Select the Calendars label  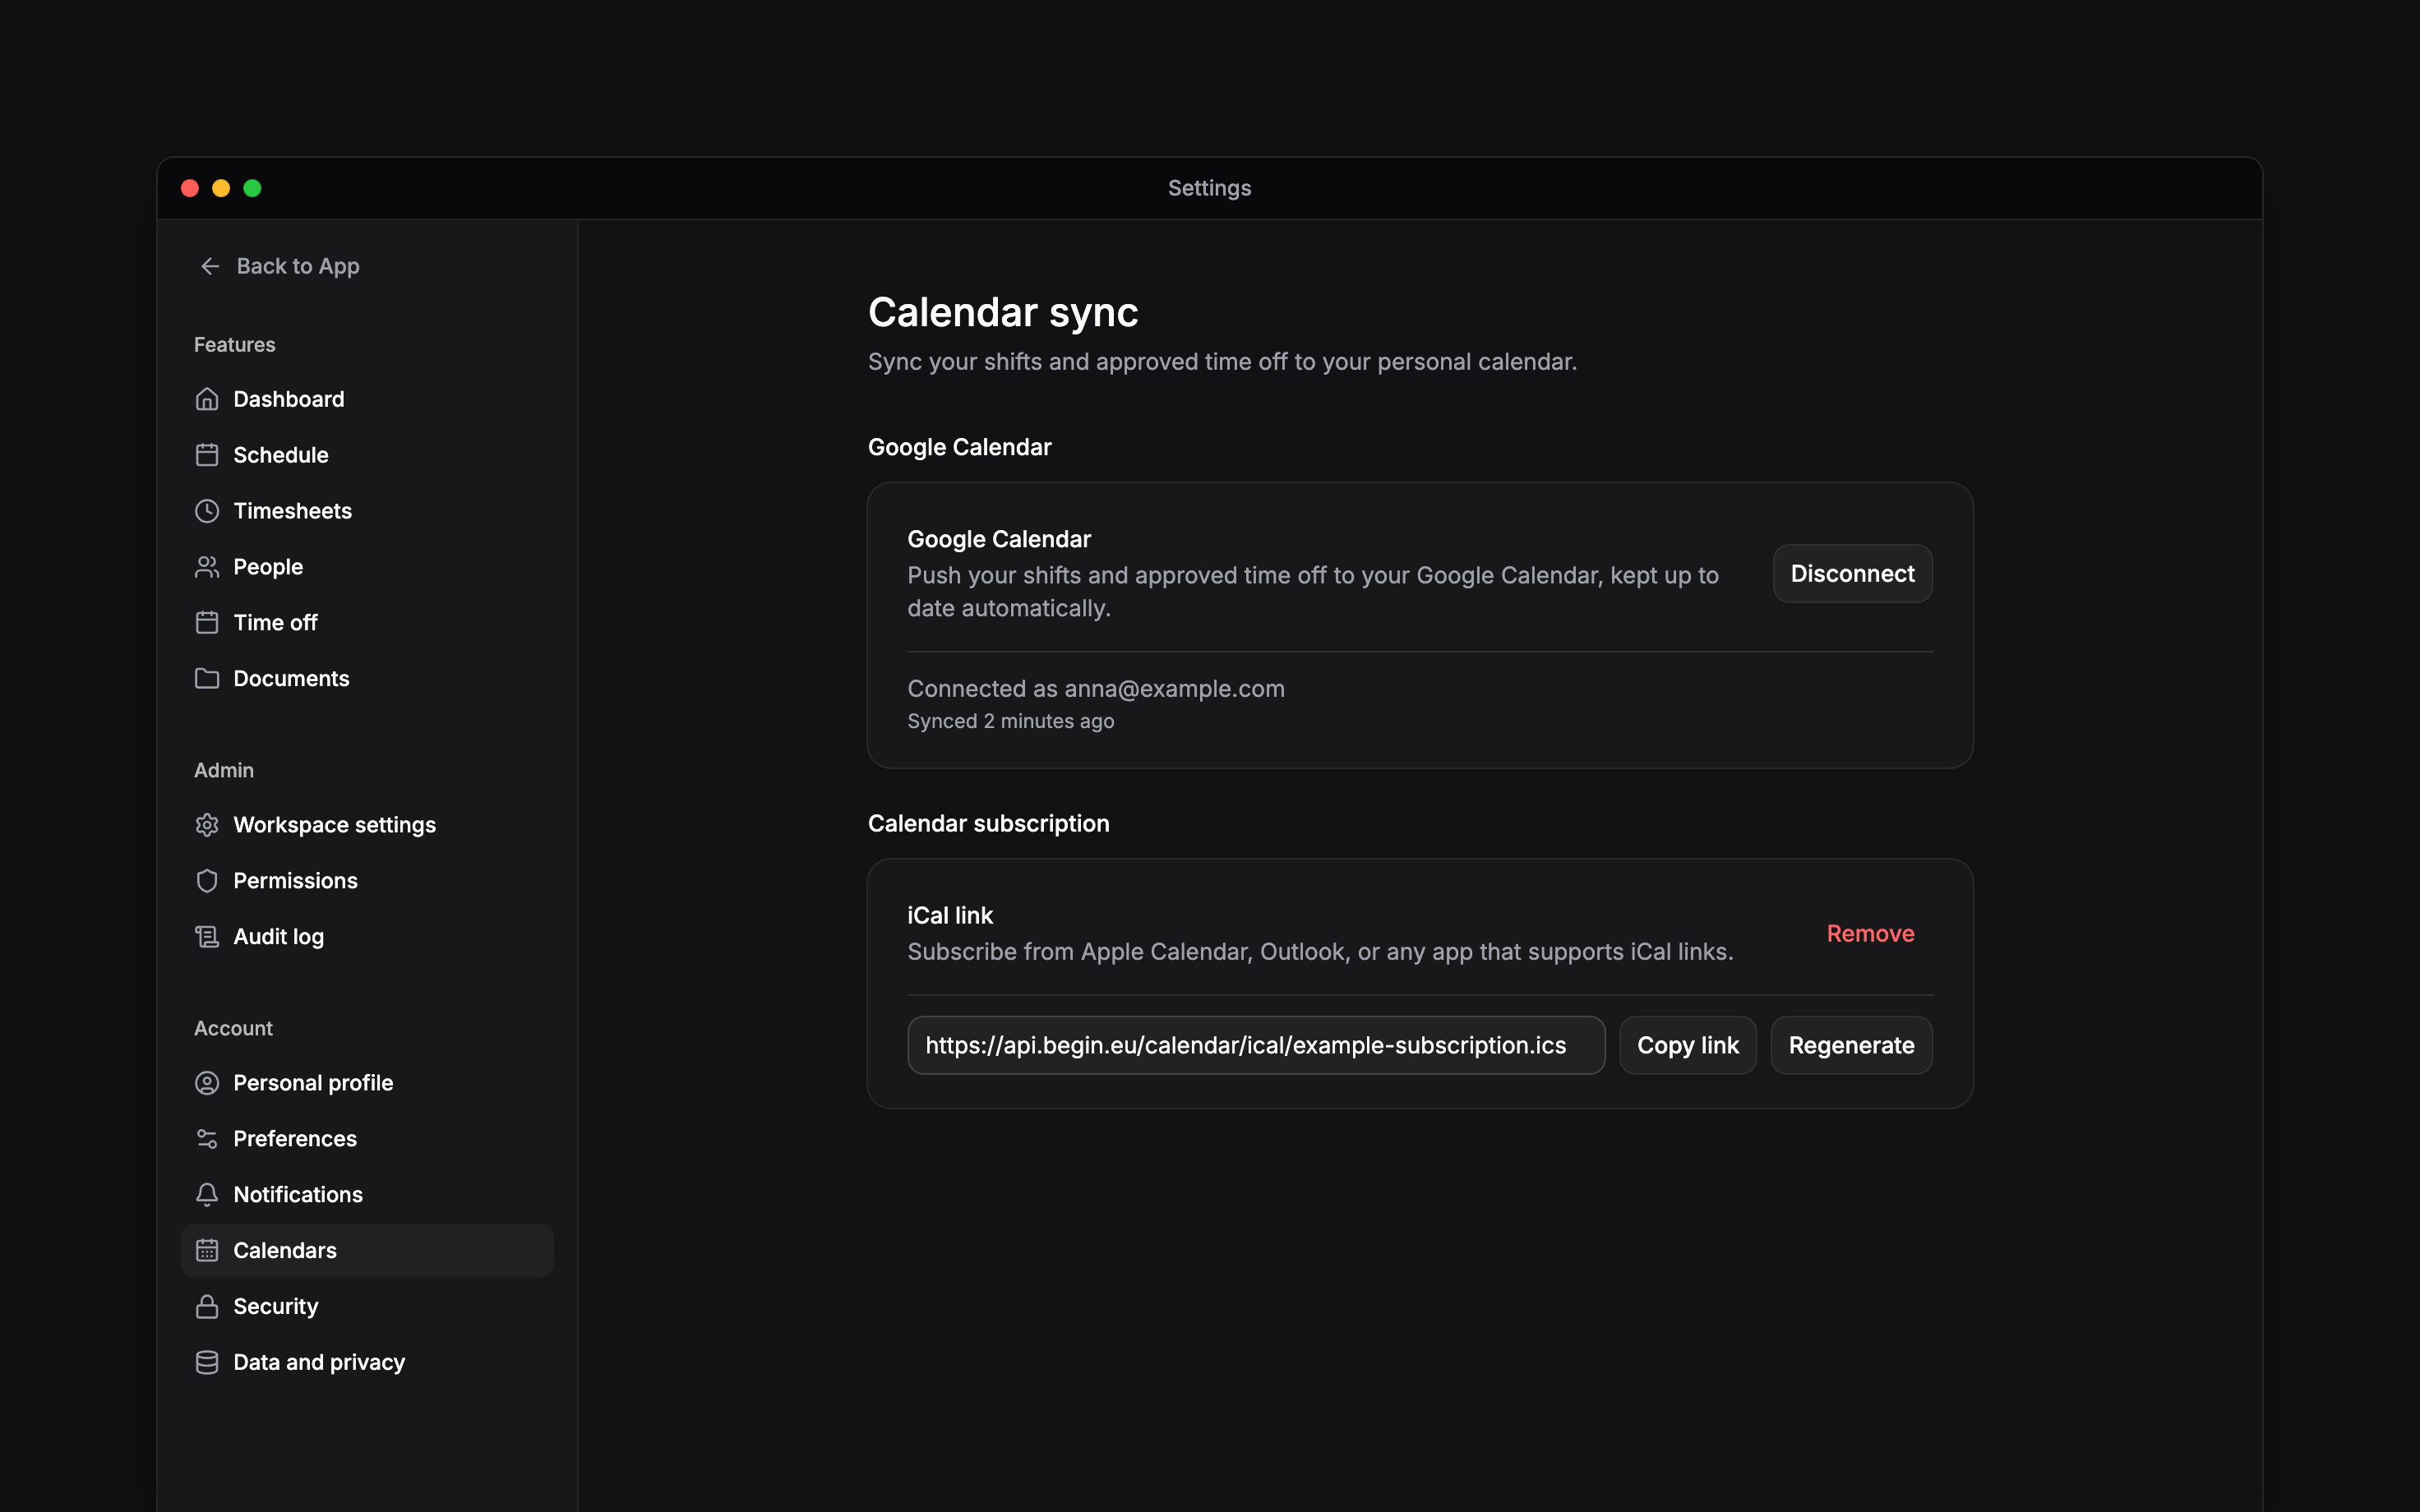pyautogui.click(x=285, y=1251)
